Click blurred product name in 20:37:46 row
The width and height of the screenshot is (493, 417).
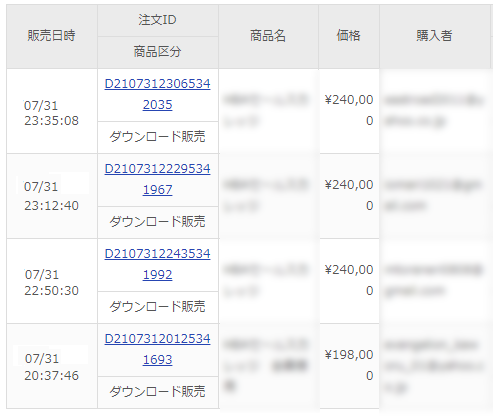click(x=266, y=365)
